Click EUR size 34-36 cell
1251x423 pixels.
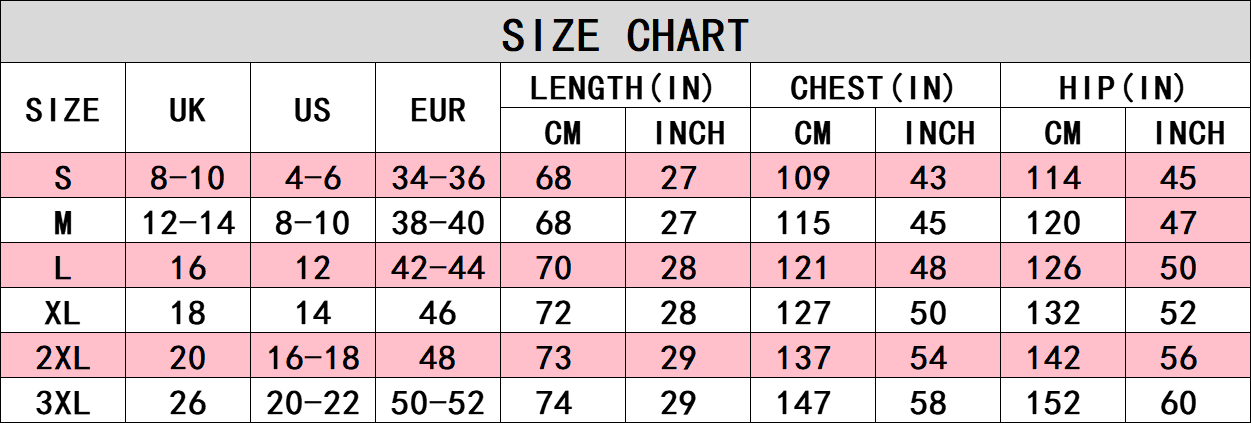[x=438, y=178]
